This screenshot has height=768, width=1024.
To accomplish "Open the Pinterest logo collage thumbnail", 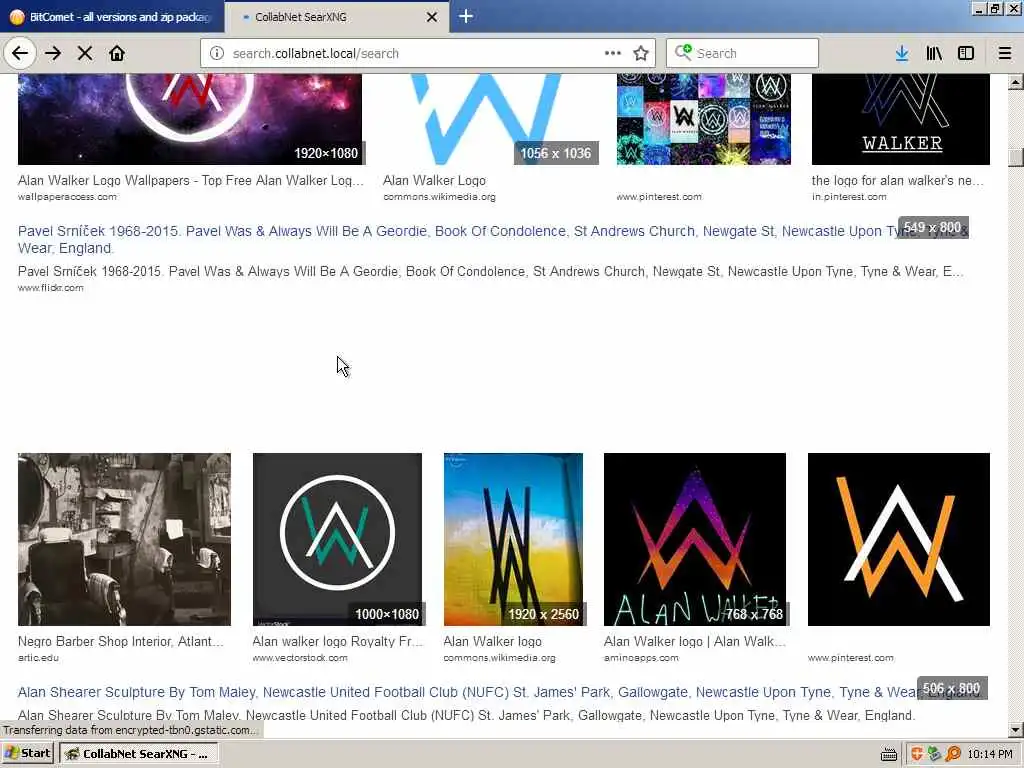I will (703, 119).
